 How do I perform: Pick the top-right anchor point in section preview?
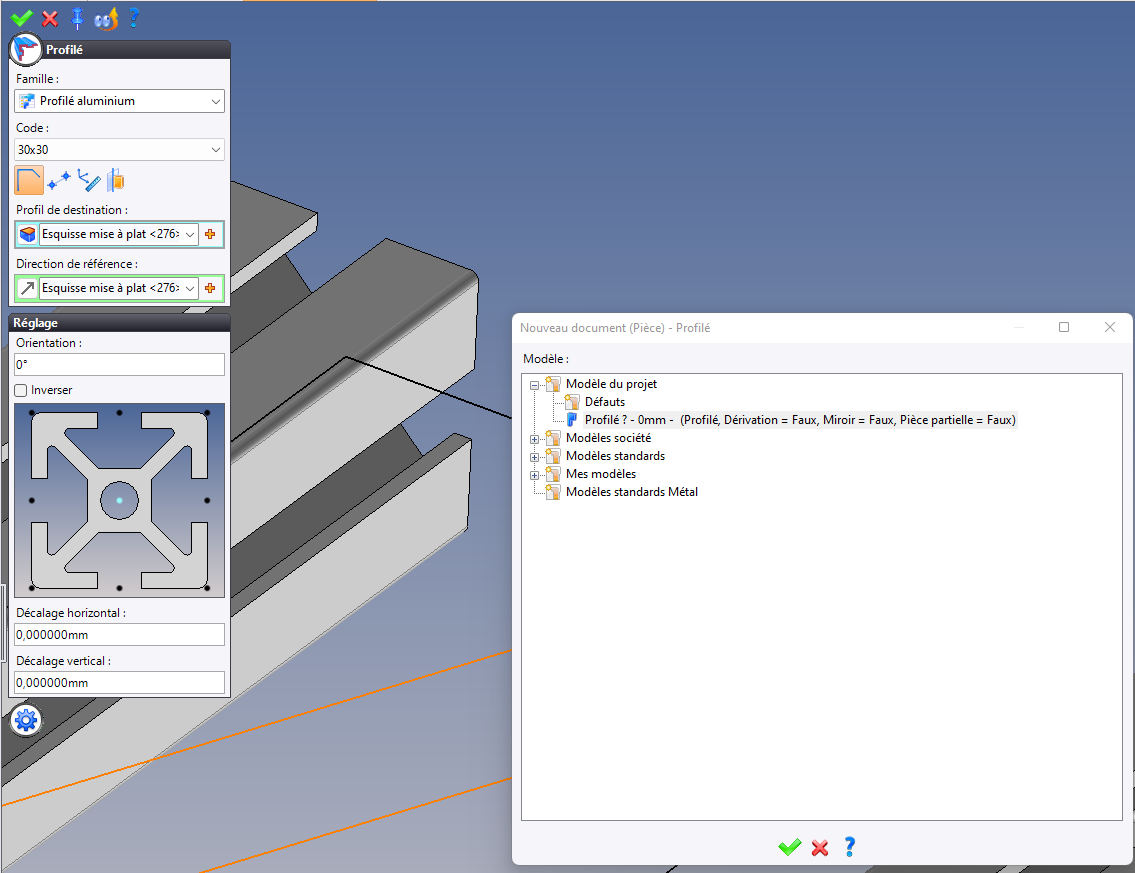click(x=207, y=413)
